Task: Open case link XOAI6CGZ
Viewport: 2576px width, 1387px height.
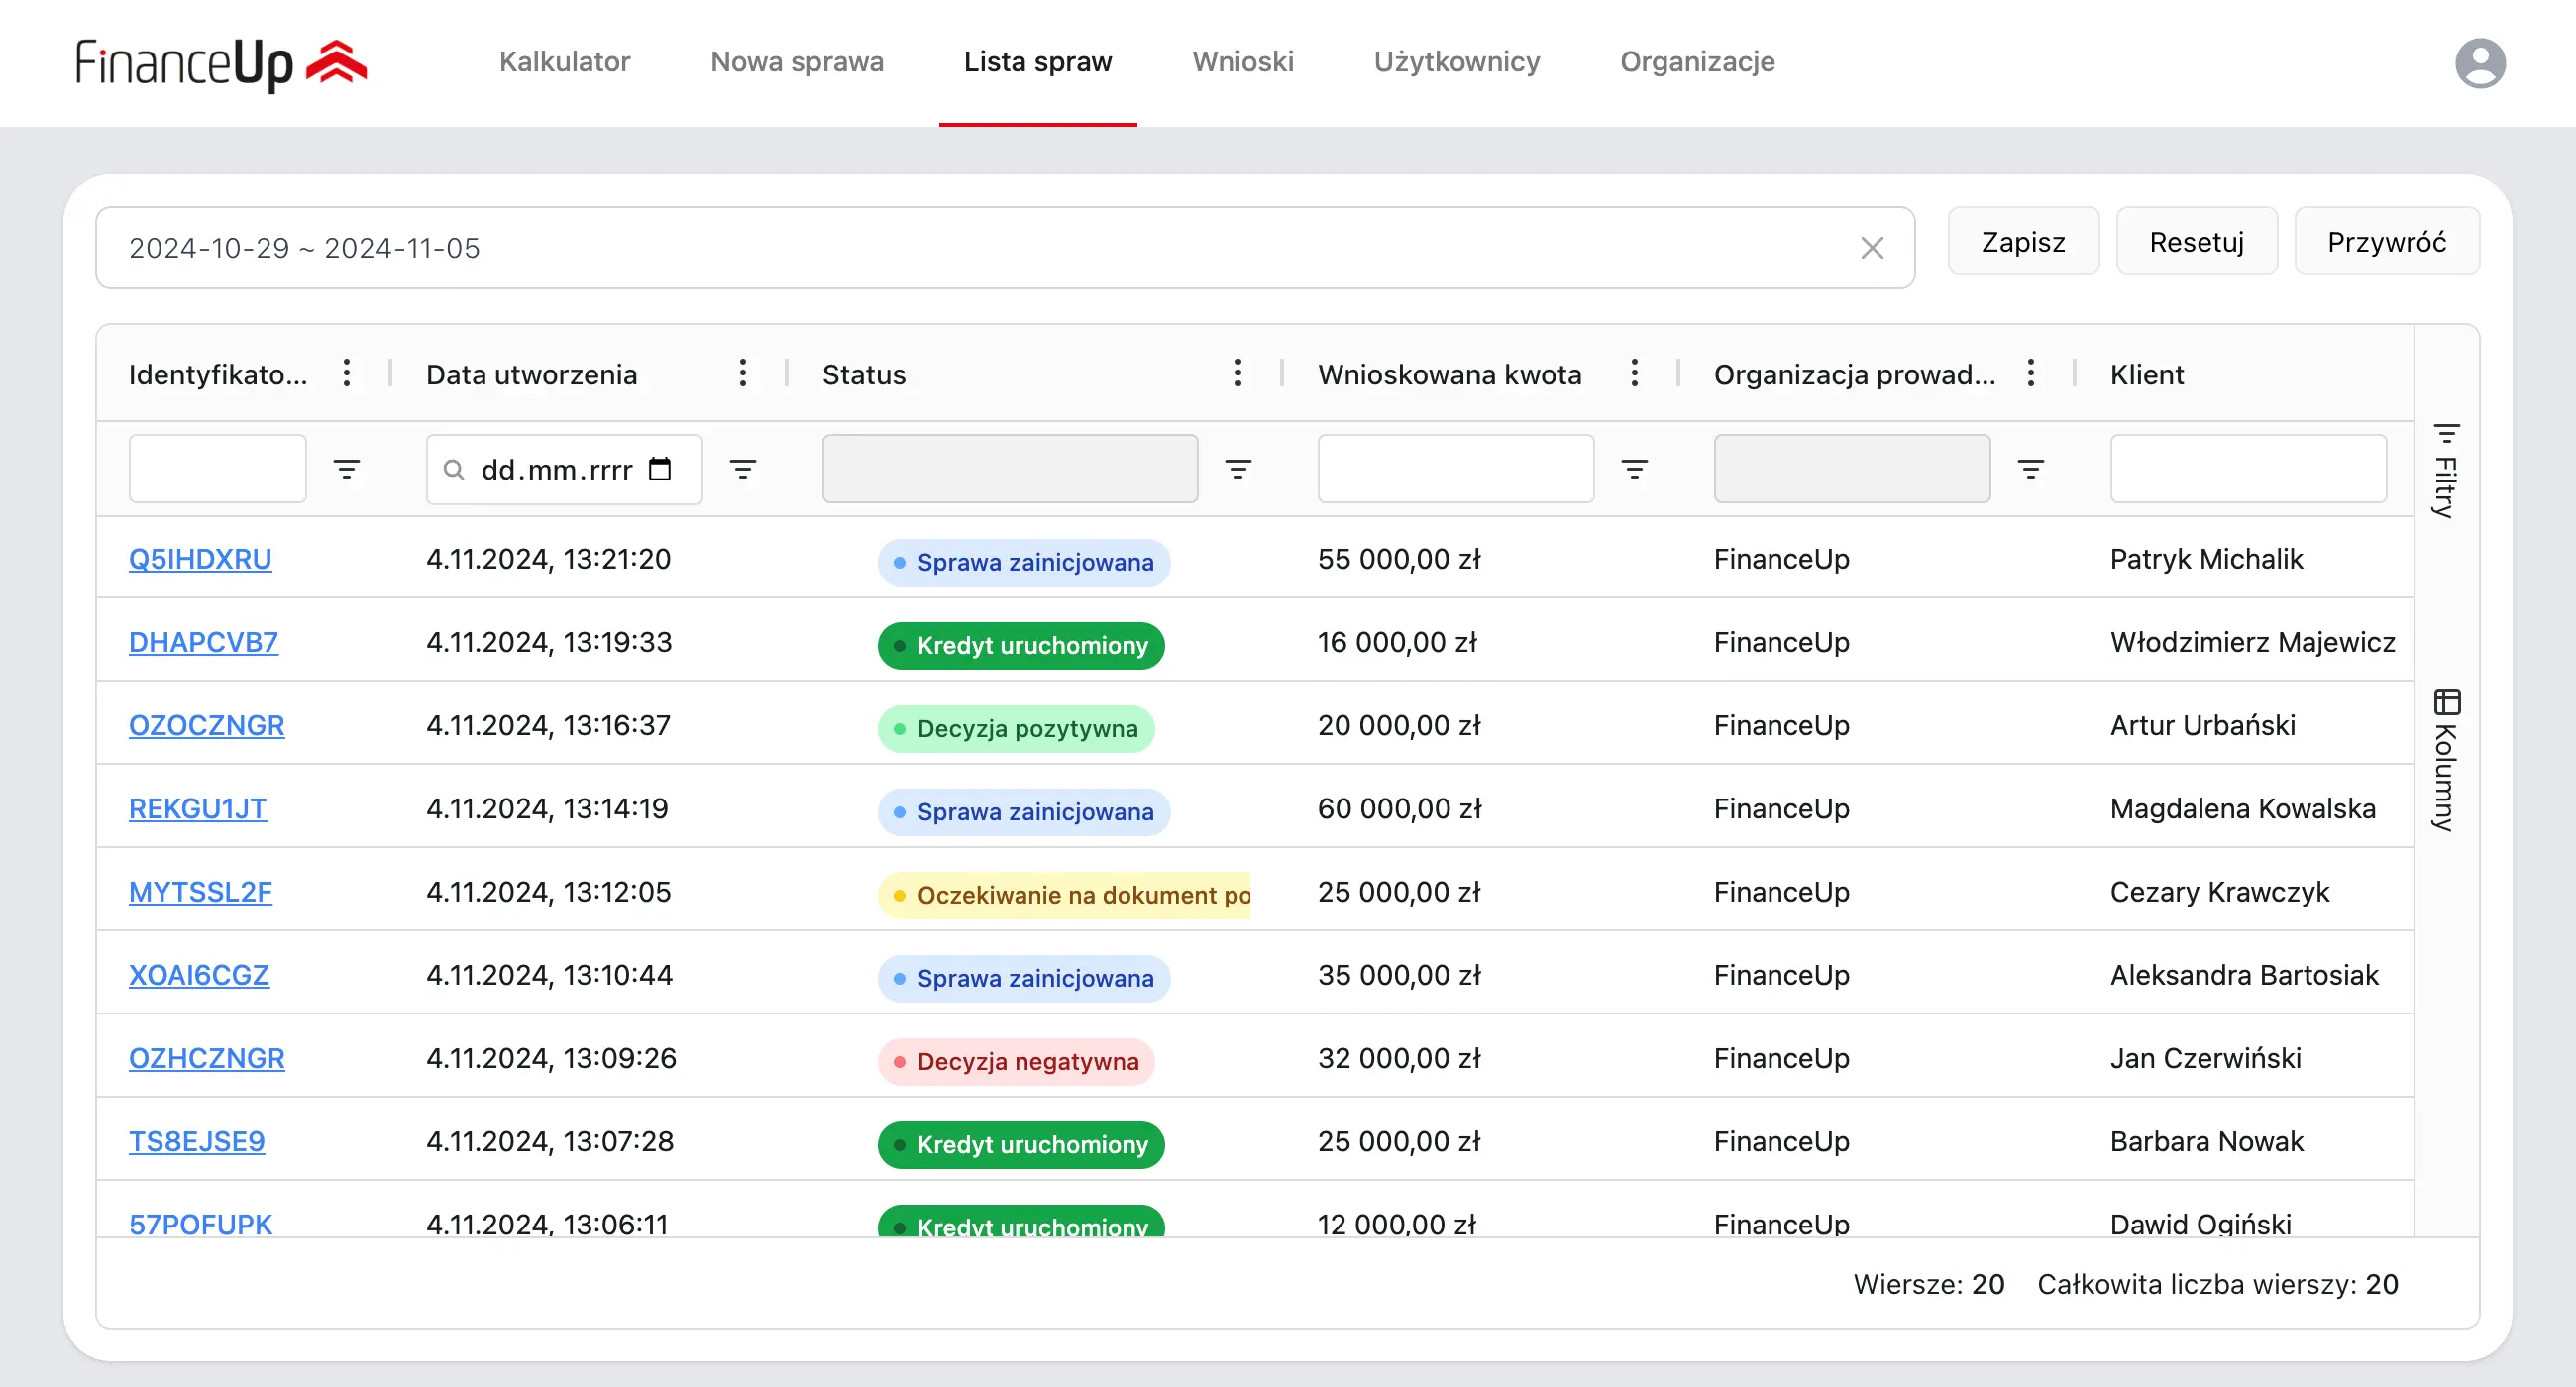Action: 199,975
